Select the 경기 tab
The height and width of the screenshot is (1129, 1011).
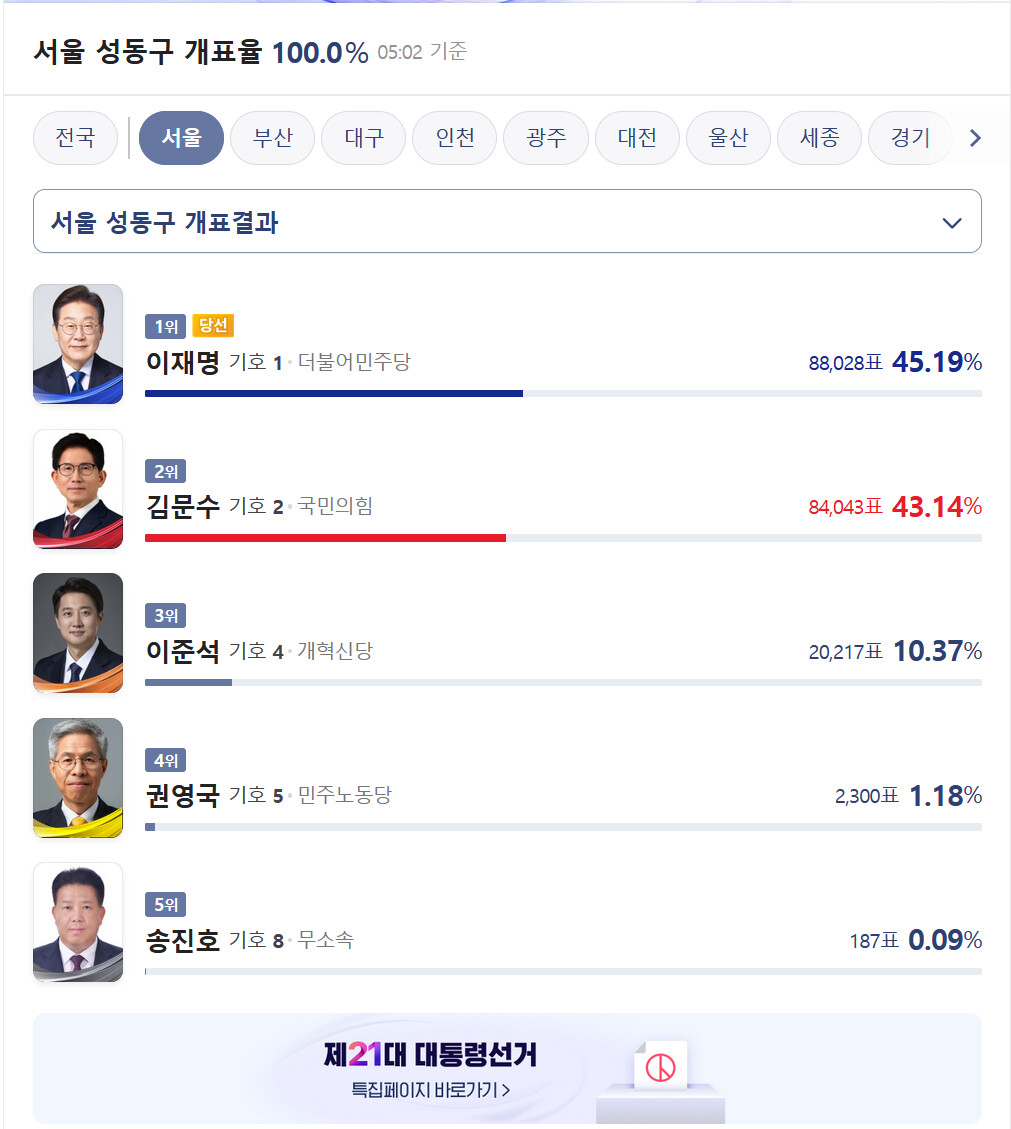(x=908, y=138)
